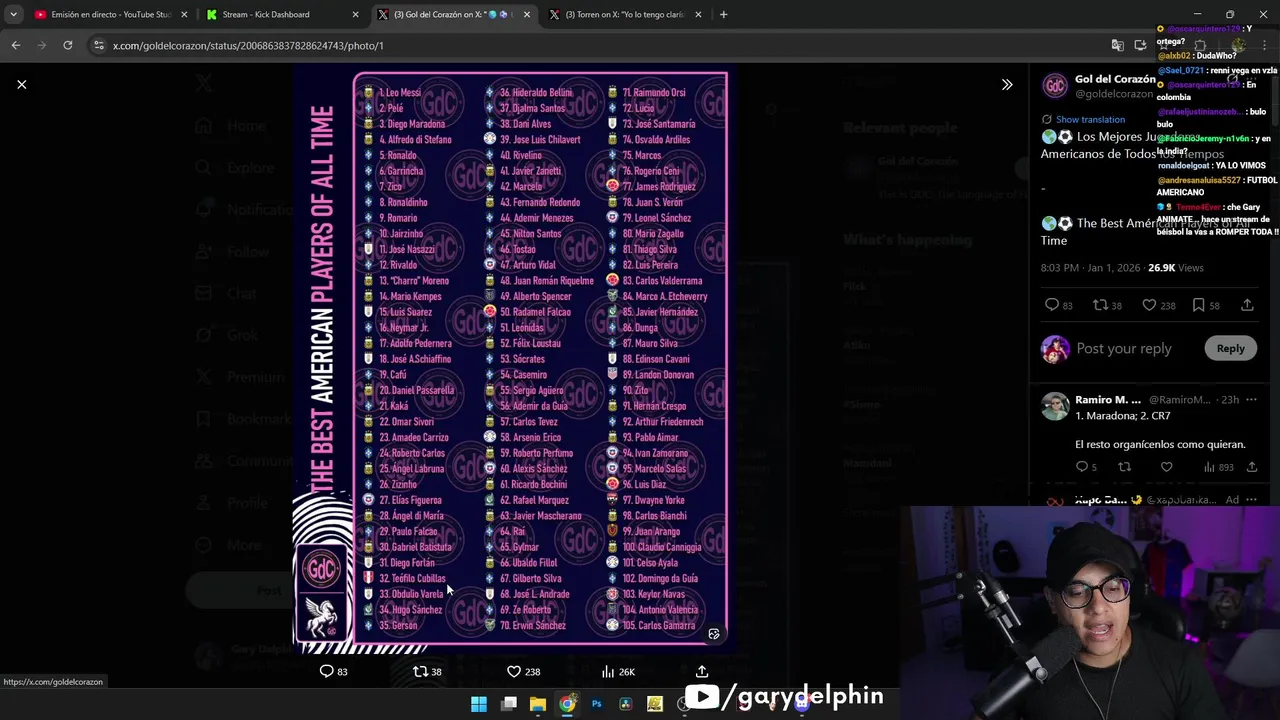
Task: Open File Explorer from taskbar
Action: (x=538, y=704)
